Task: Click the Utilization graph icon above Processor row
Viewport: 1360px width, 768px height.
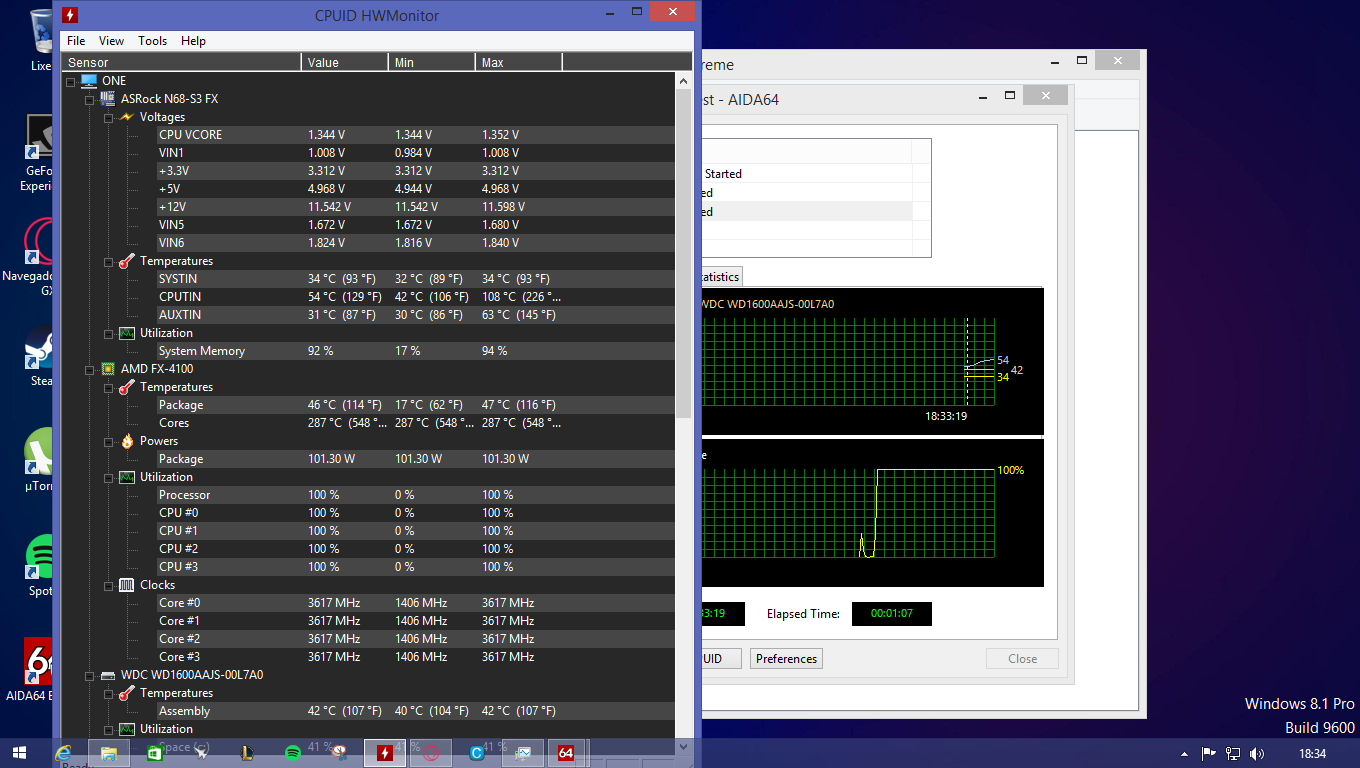Action: coord(126,477)
